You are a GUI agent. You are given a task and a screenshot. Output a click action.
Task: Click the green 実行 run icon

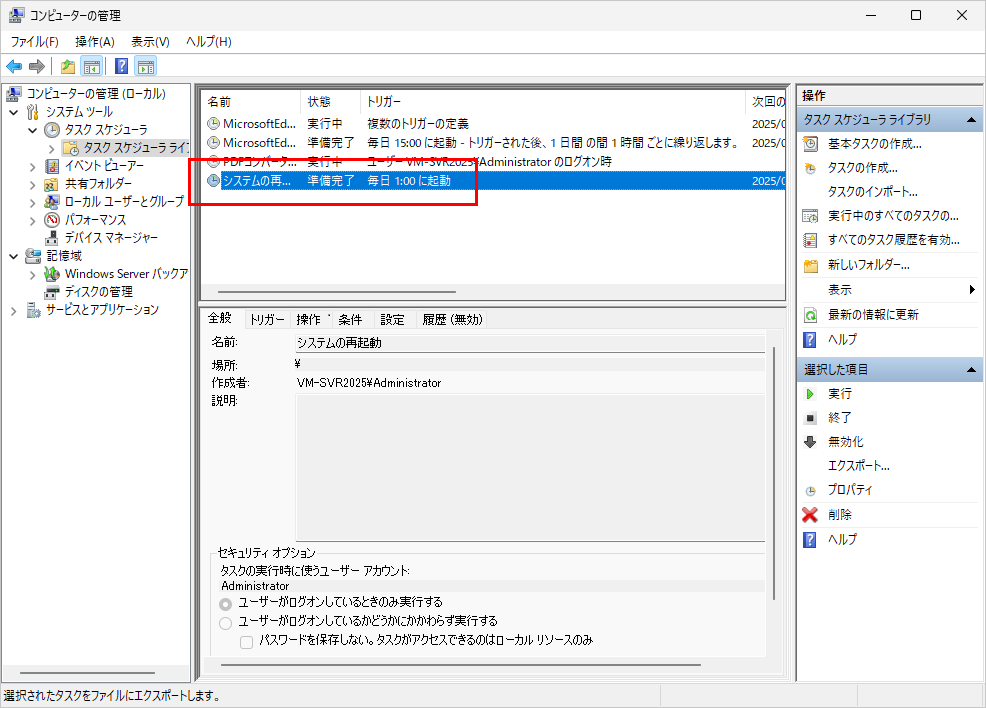pos(810,394)
